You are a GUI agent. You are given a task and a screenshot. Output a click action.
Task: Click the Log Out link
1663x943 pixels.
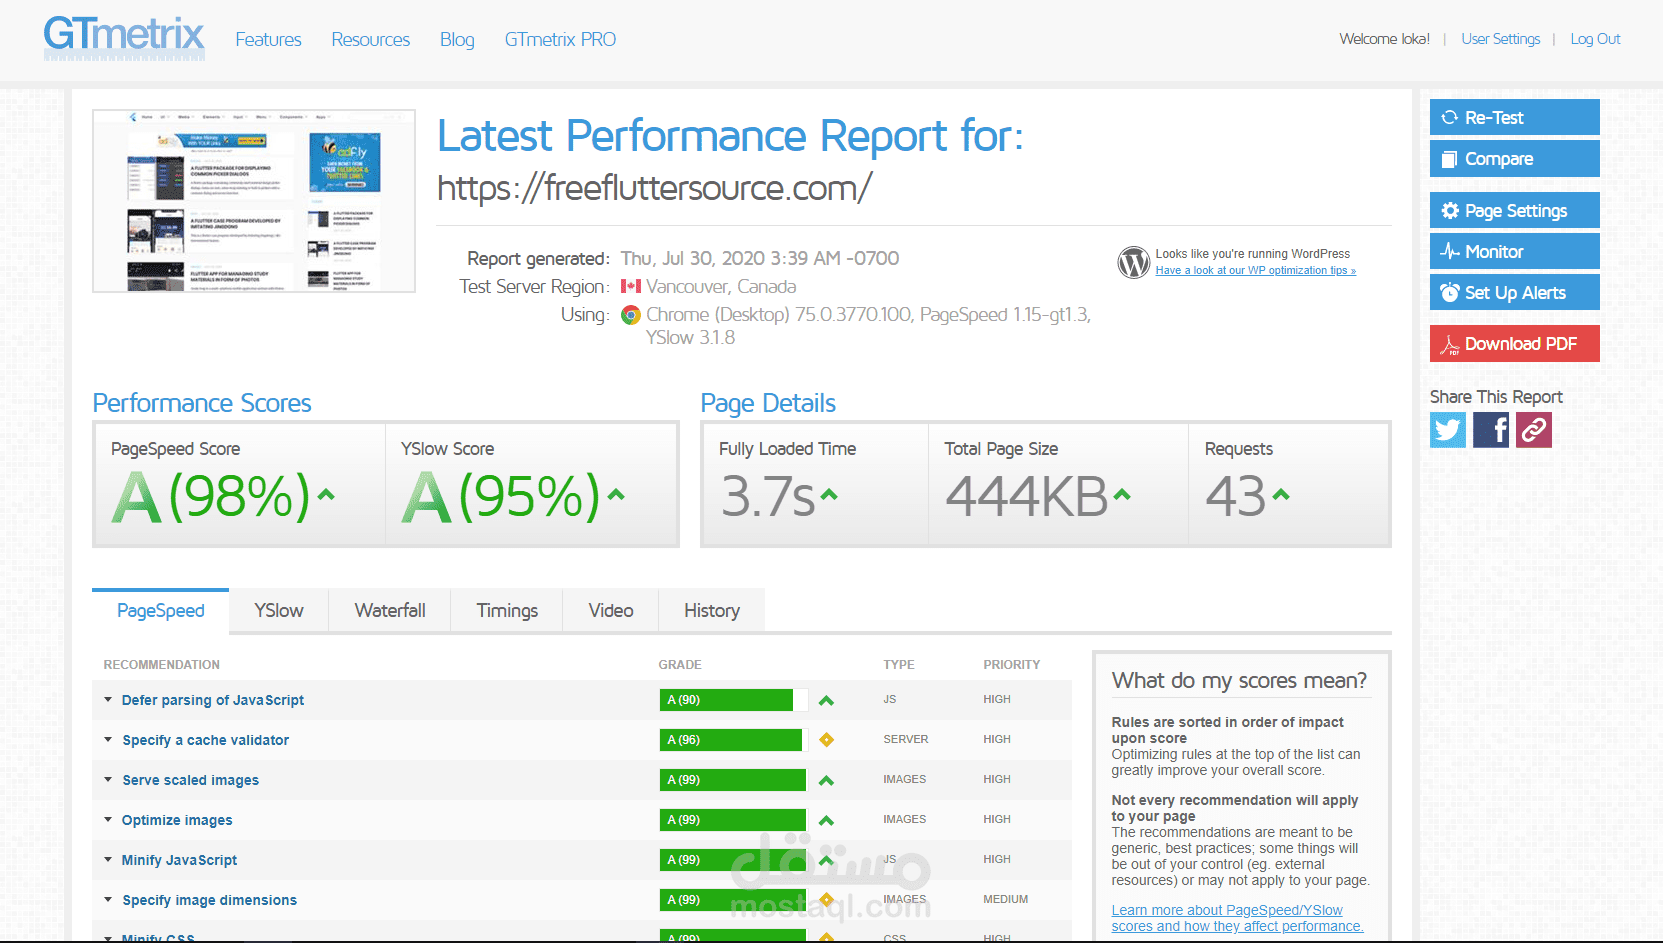point(1595,39)
